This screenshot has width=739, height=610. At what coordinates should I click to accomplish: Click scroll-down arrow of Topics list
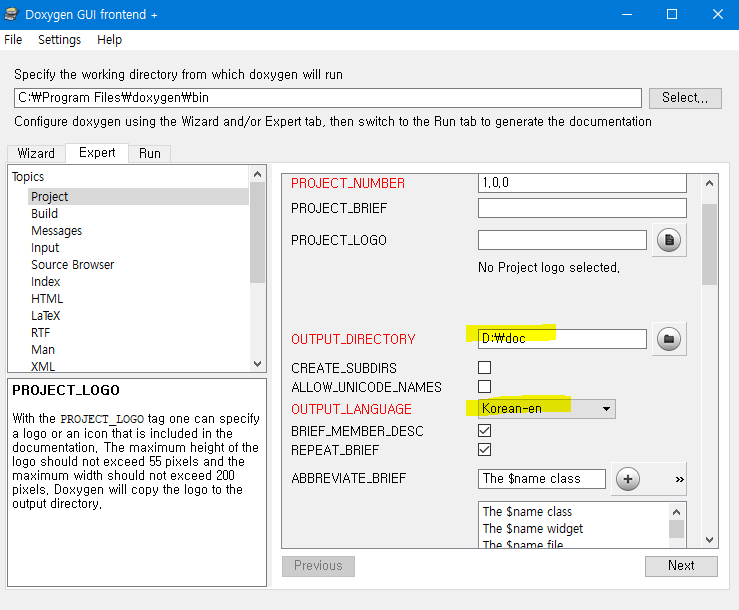coord(257,363)
